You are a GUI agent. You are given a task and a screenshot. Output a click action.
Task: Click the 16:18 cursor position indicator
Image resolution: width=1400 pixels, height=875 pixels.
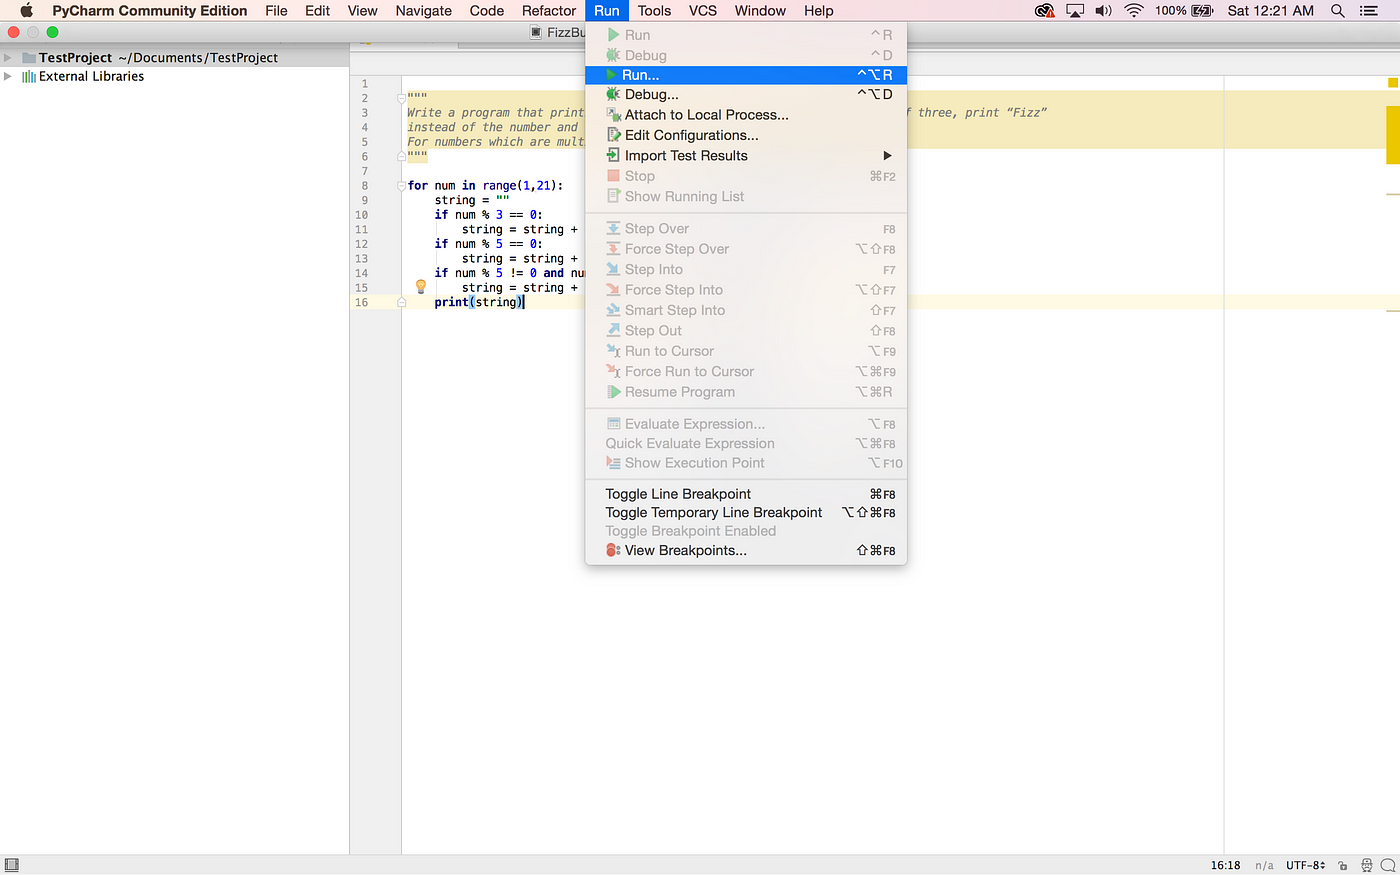1225,865
